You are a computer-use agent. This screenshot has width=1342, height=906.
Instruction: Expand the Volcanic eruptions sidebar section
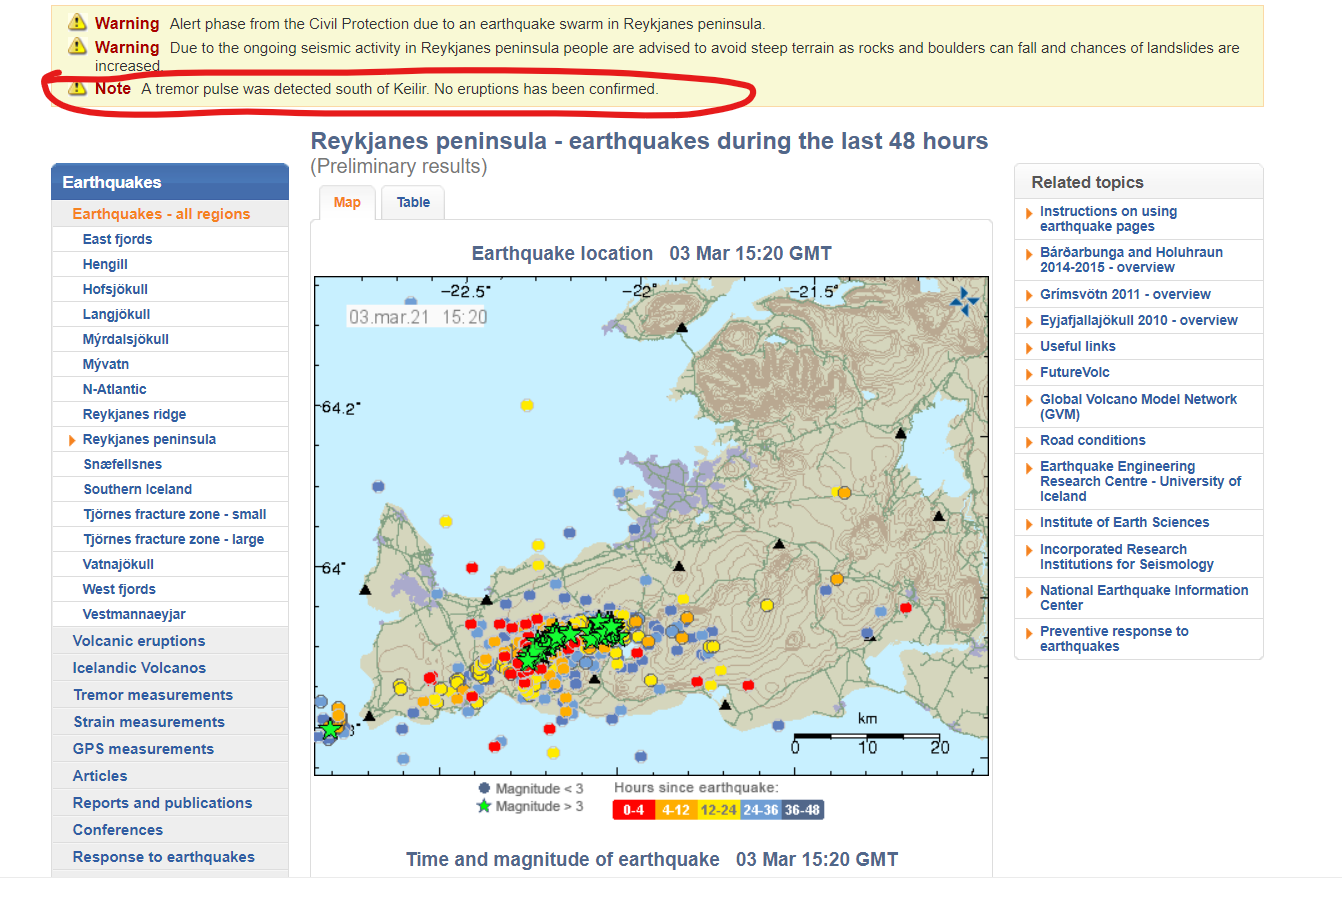tap(139, 641)
